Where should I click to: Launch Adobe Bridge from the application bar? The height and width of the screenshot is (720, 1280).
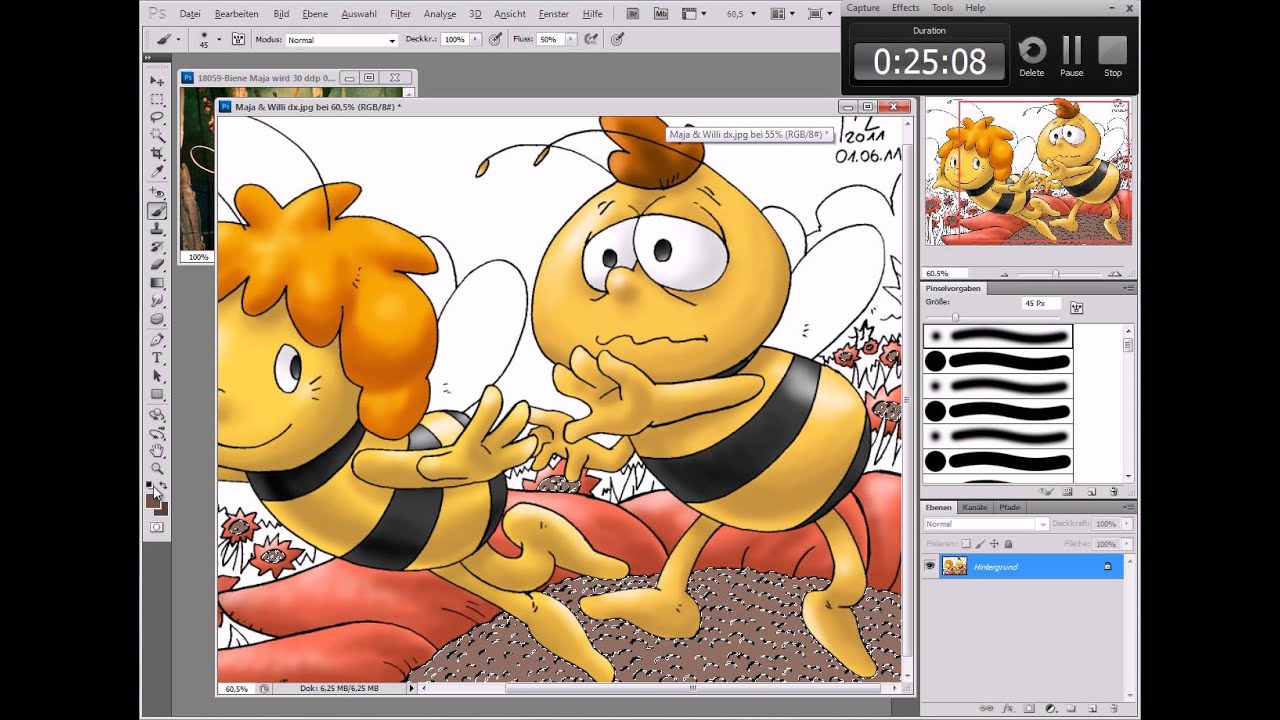coord(633,14)
